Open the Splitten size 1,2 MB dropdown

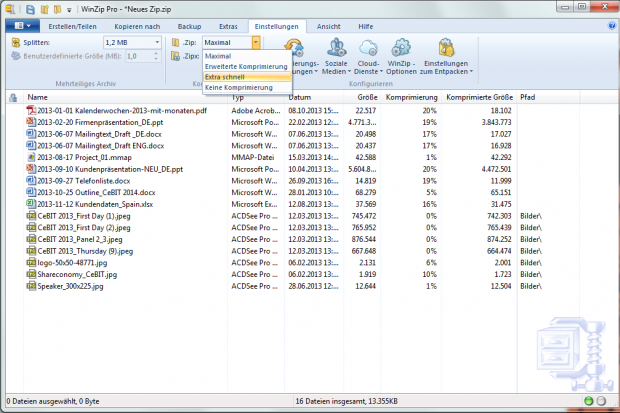pyautogui.click(x=157, y=42)
